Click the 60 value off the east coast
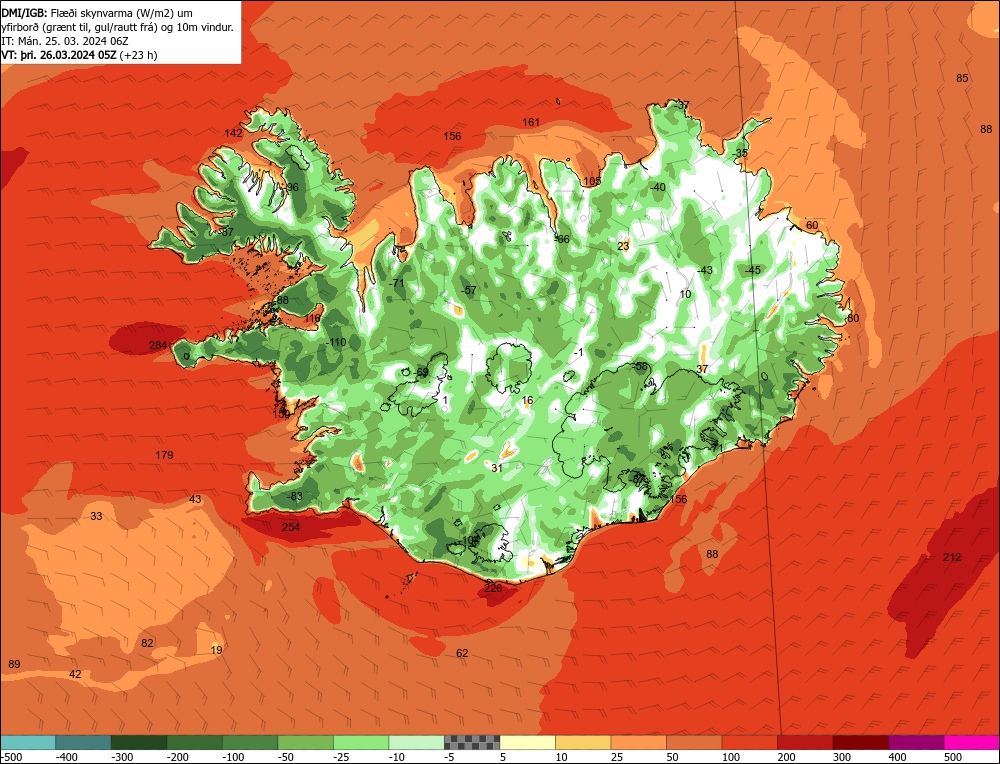 [x=812, y=225]
